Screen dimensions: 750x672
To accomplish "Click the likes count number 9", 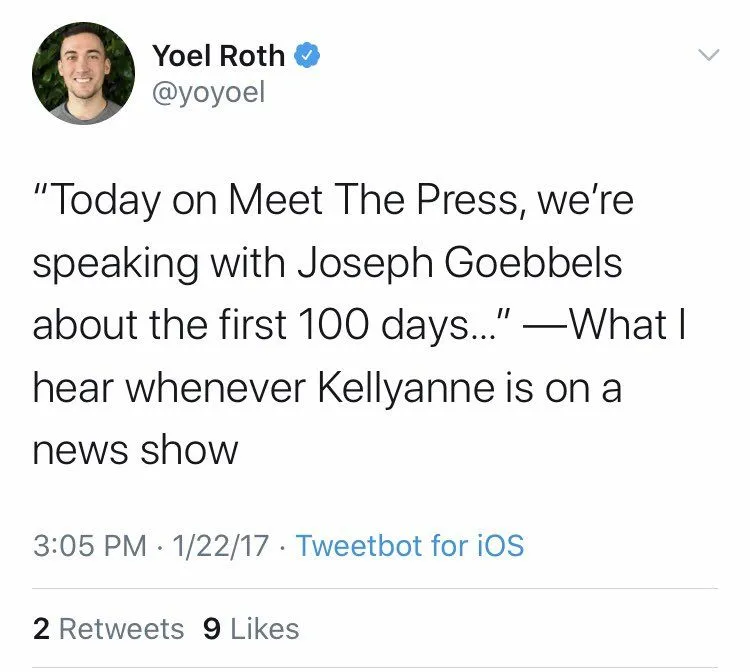I will [x=211, y=629].
